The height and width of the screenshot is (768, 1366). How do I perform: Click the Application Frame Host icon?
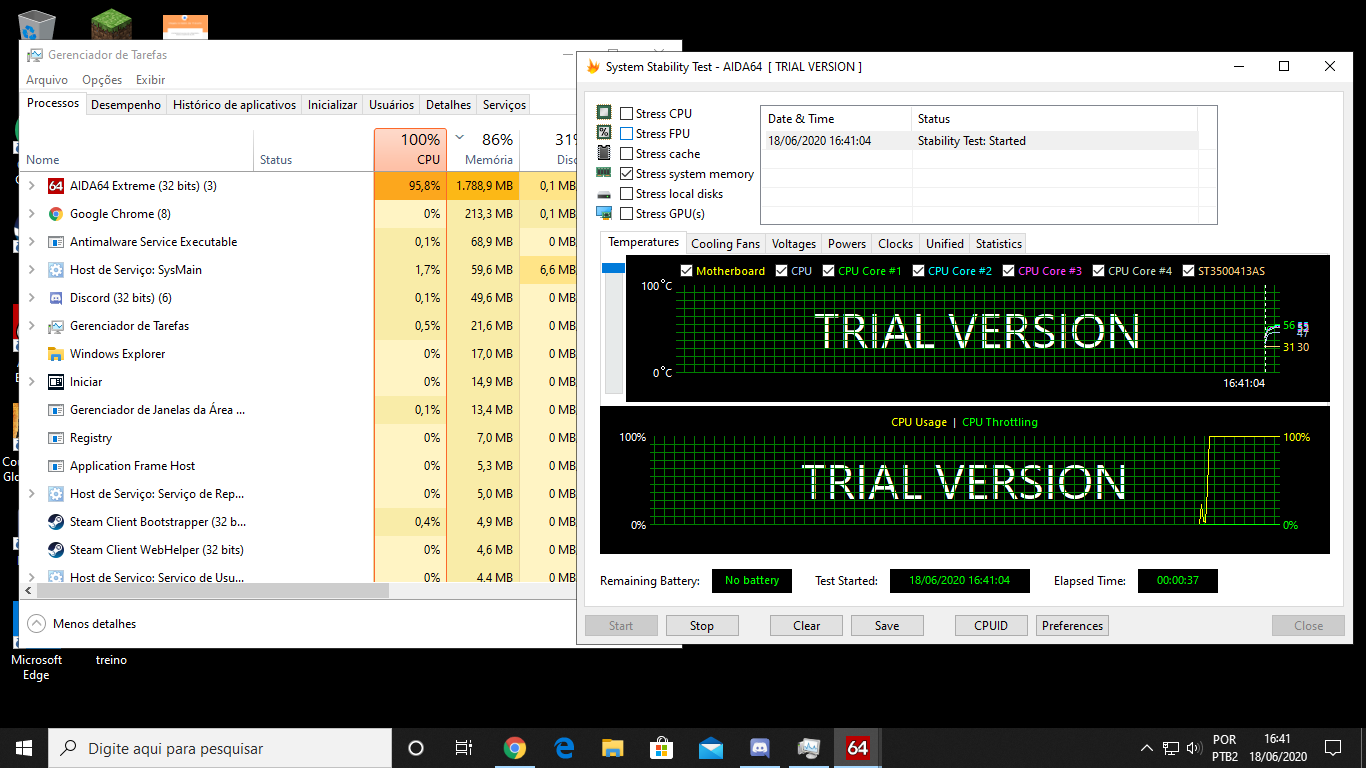56,466
